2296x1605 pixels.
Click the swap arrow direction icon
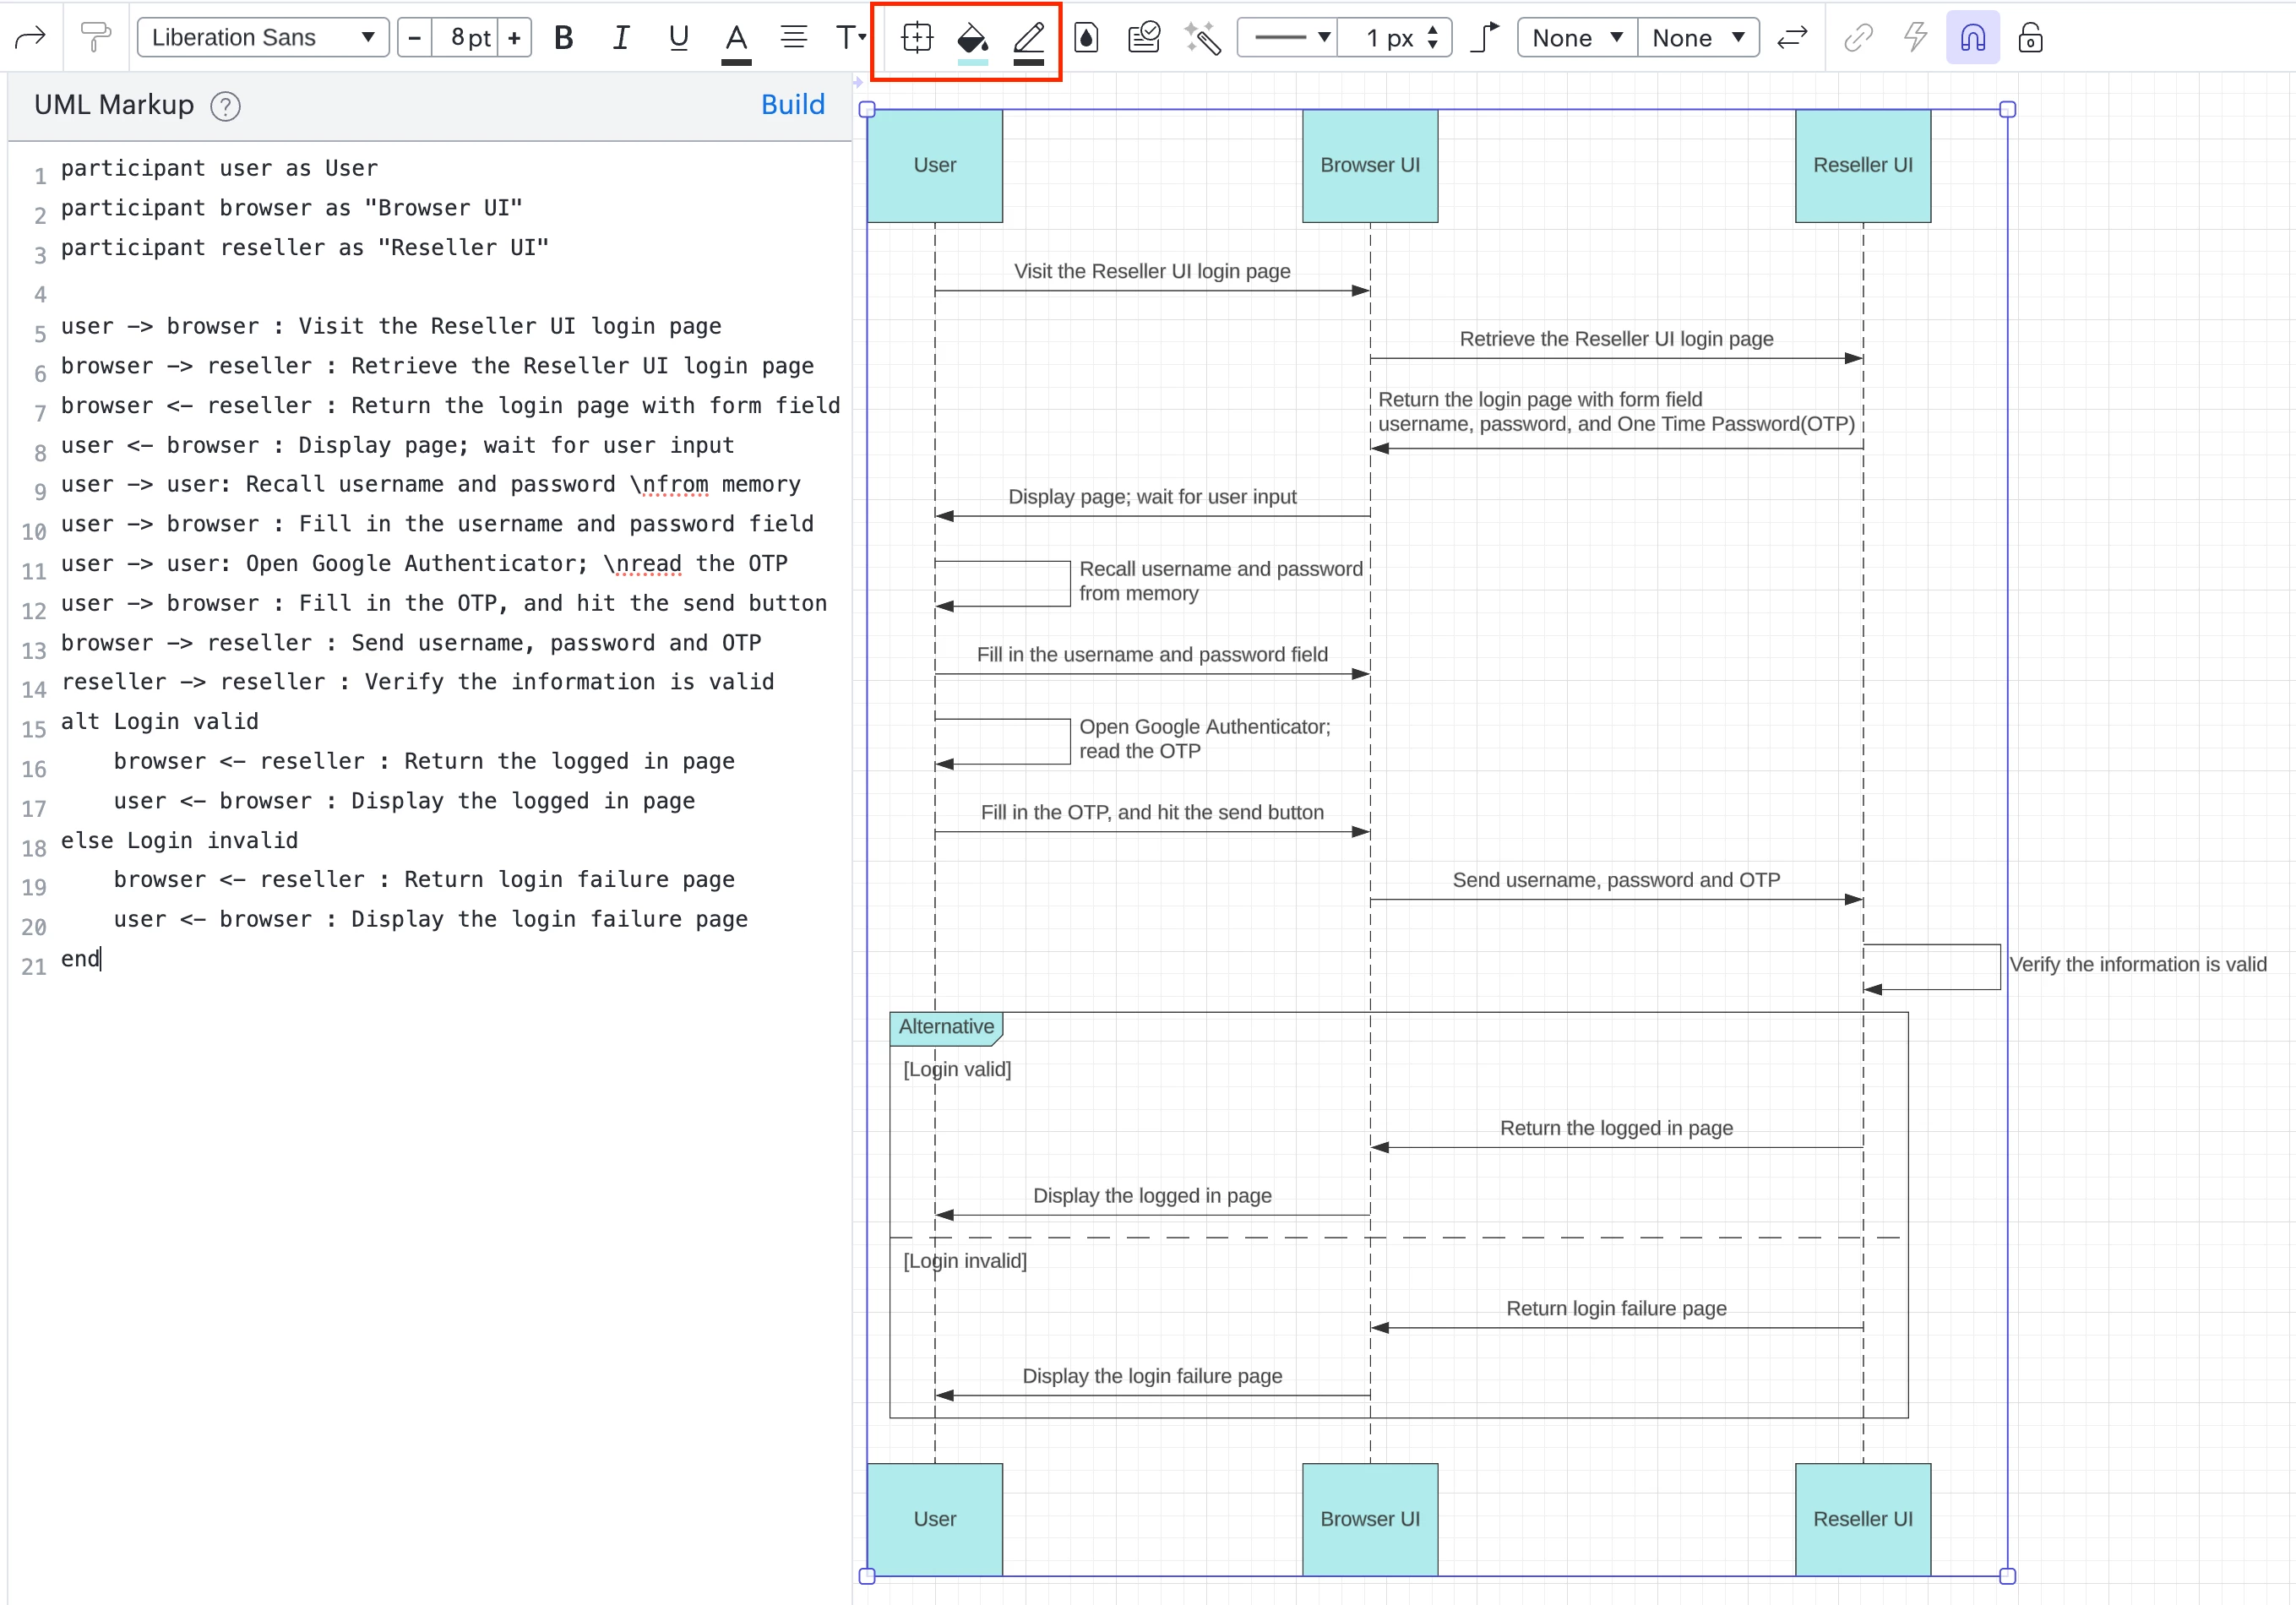(1792, 38)
